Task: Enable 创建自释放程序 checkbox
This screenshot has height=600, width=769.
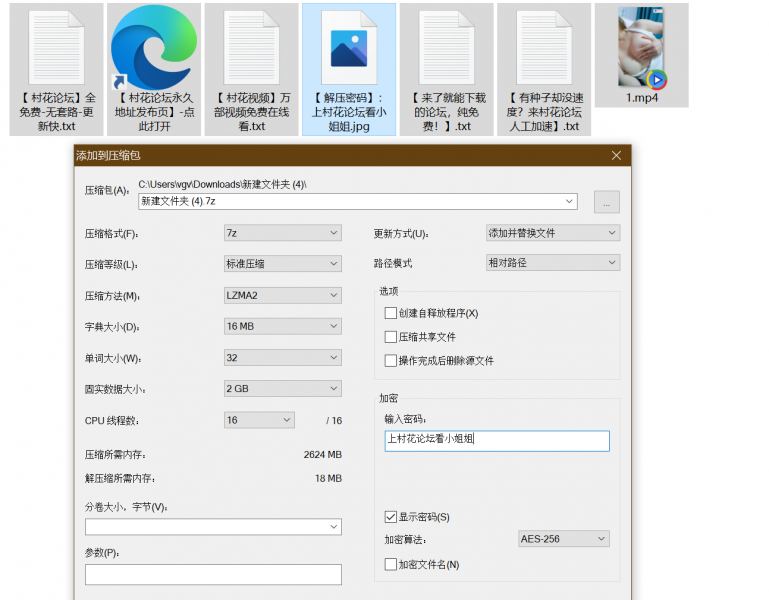Action: 391,313
